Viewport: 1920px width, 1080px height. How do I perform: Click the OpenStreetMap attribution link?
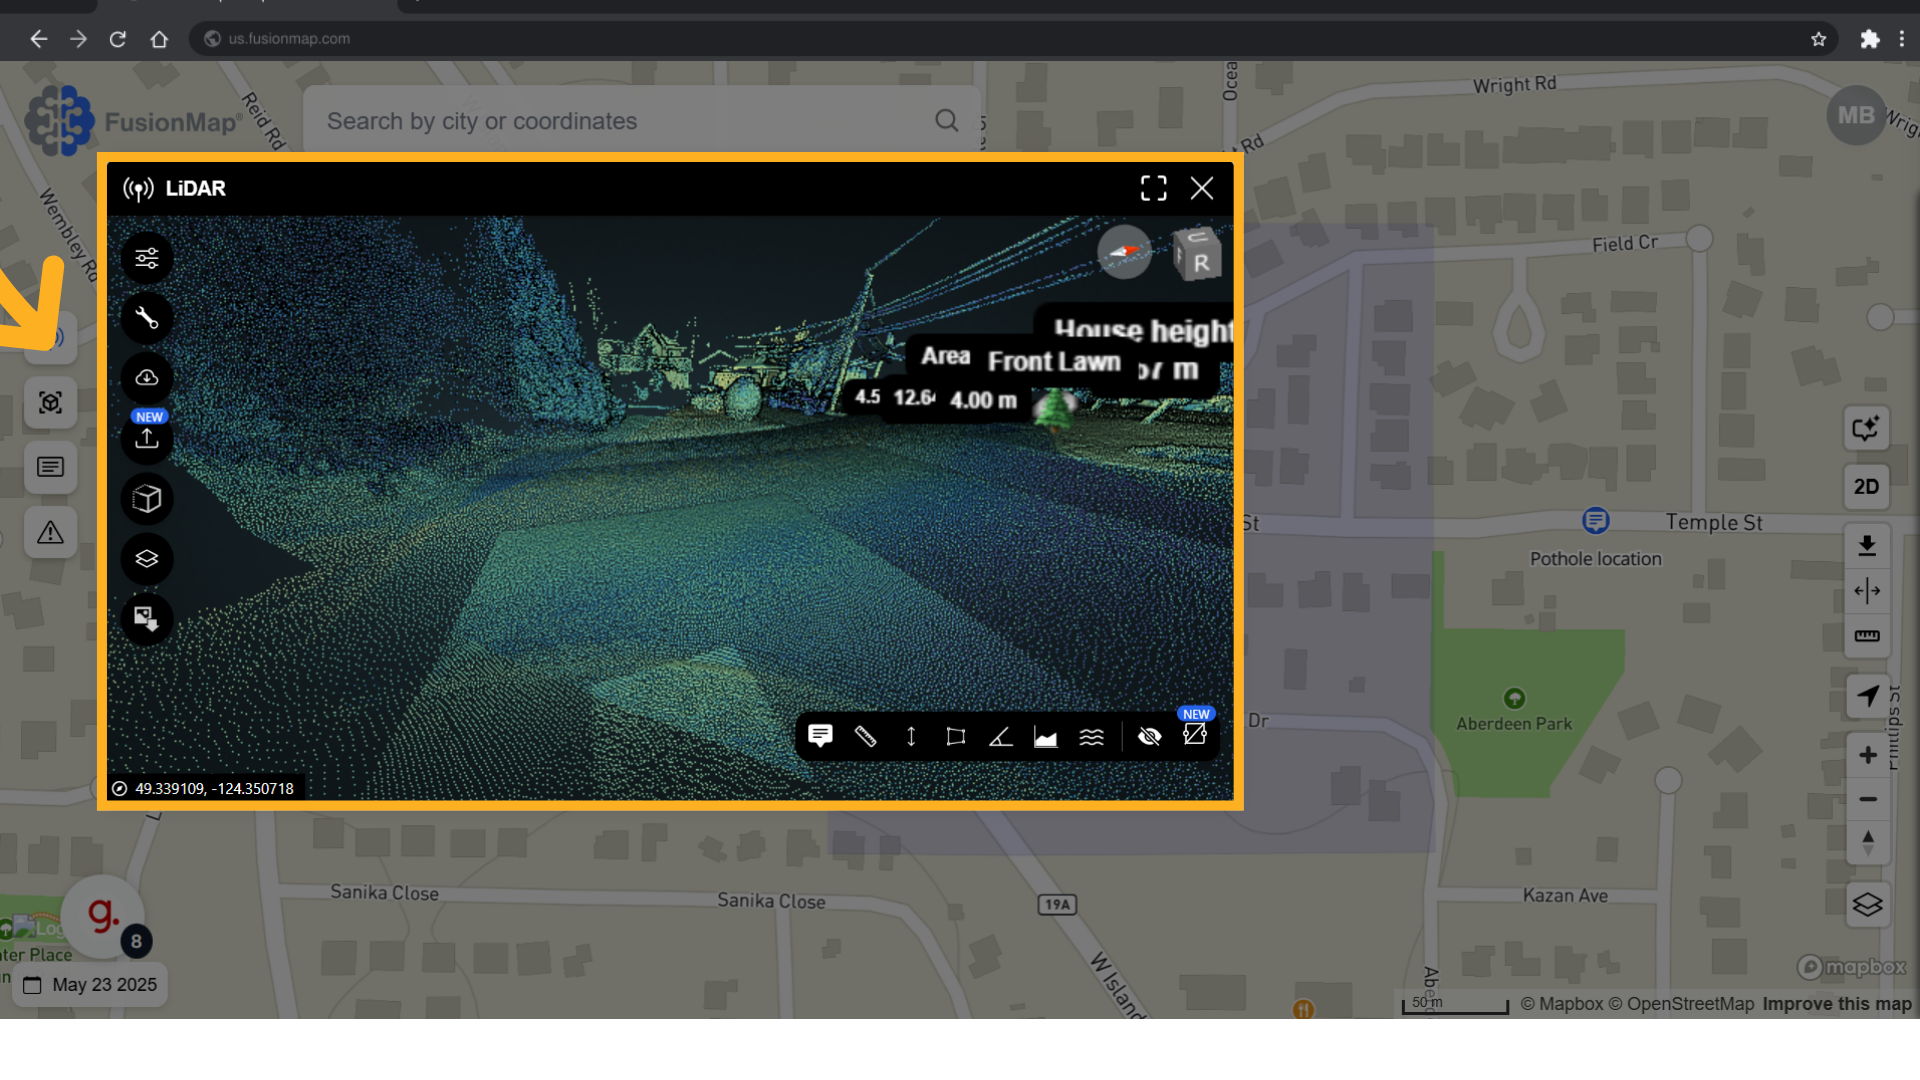1681,1004
